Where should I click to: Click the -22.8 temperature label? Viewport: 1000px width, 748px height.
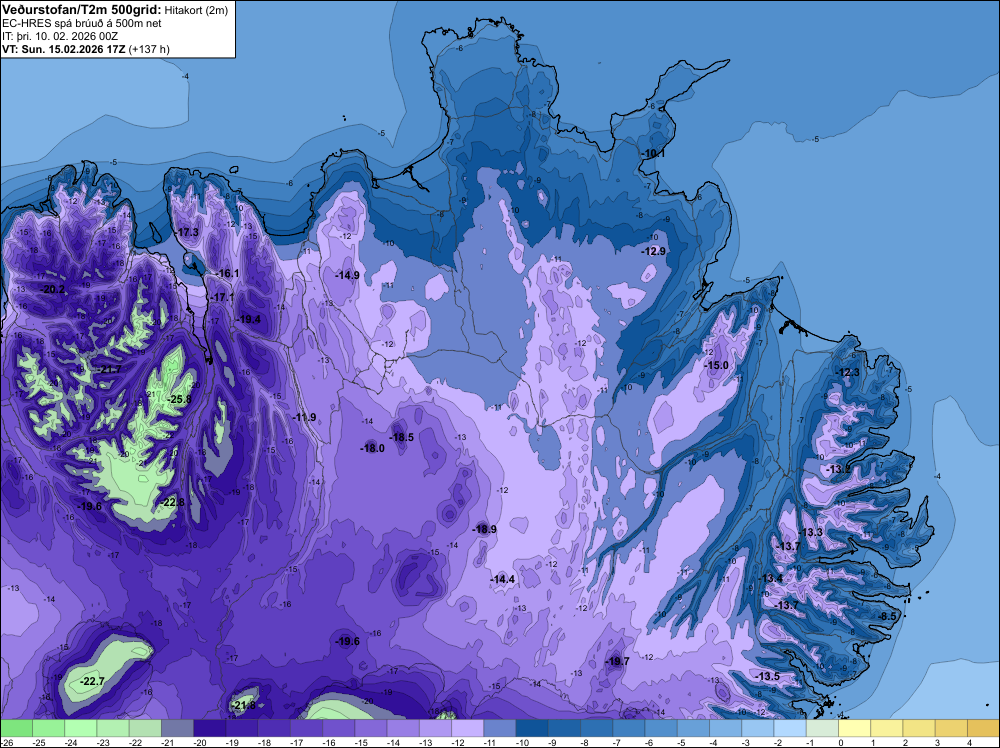click(x=173, y=502)
